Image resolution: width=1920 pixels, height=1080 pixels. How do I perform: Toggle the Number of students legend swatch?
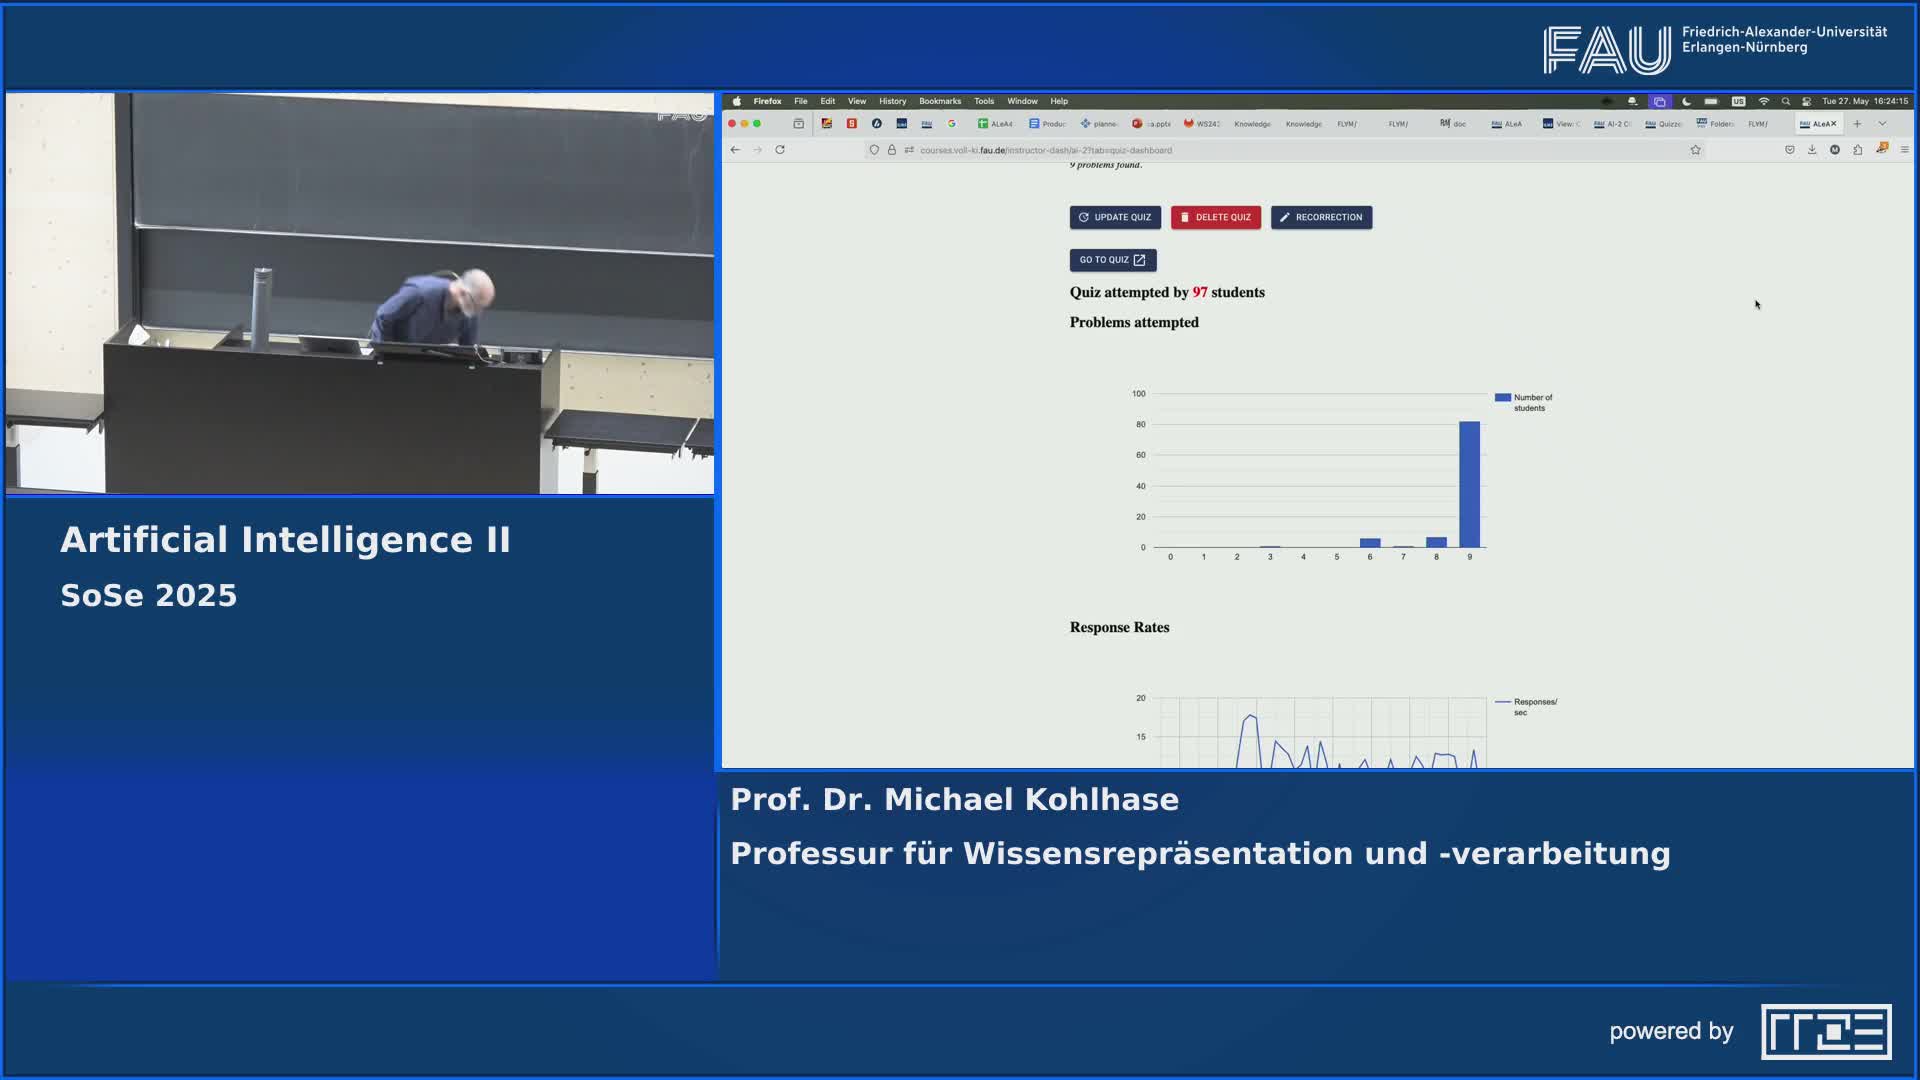click(1502, 398)
